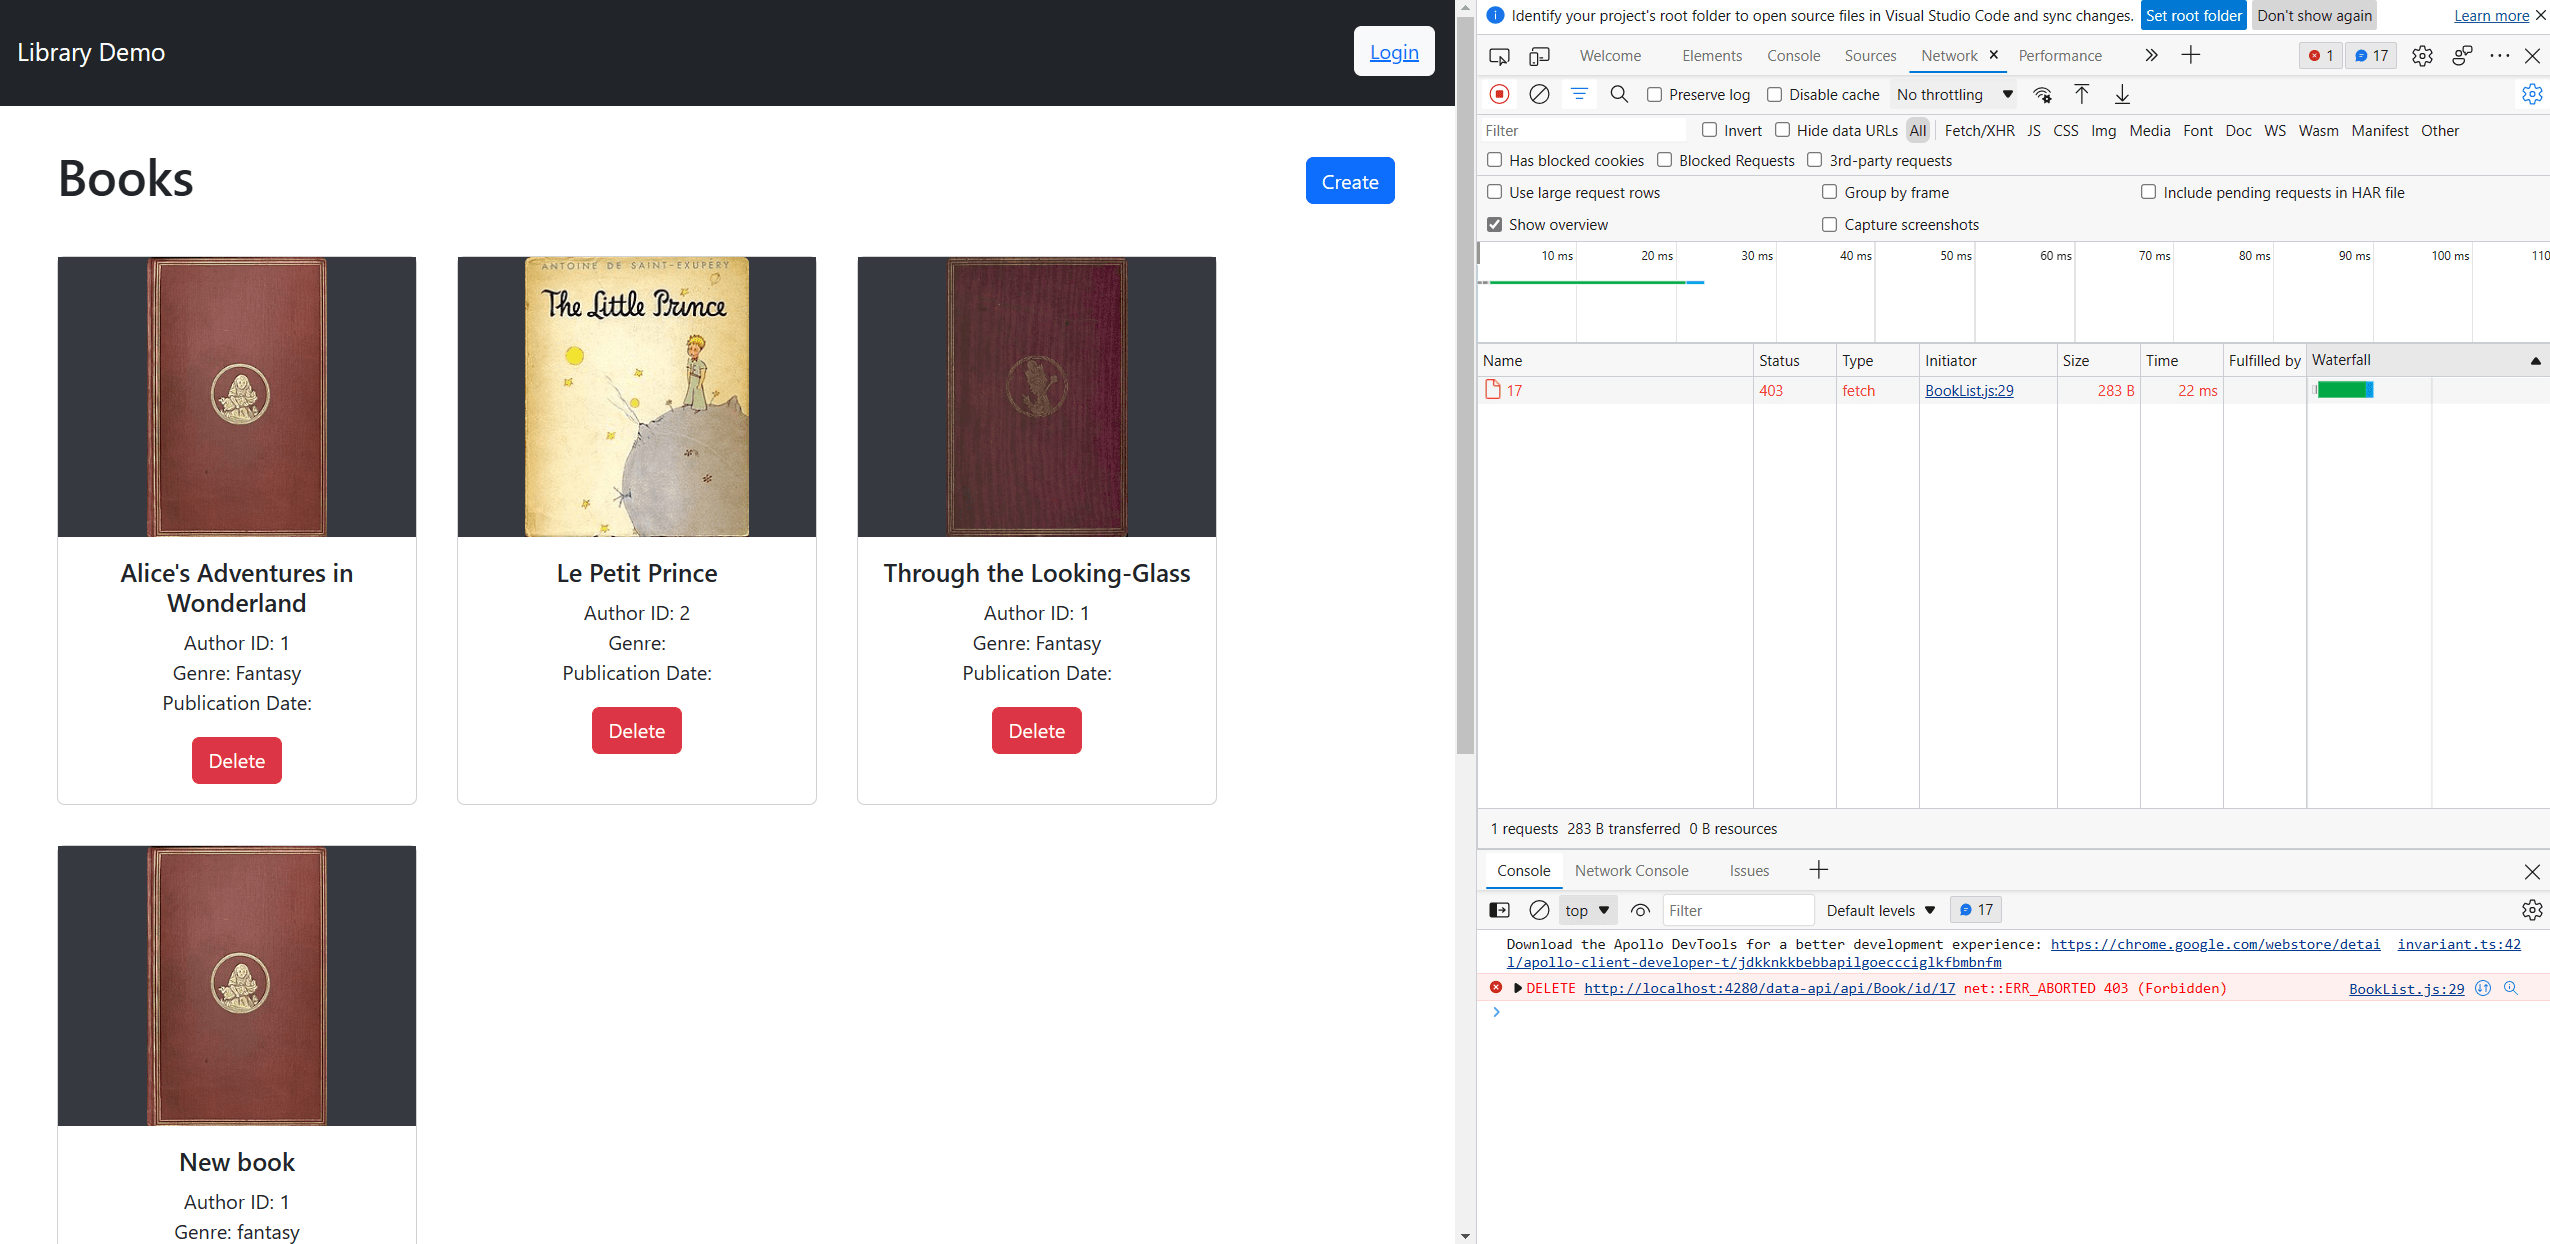The height and width of the screenshot is (1244, 2550).
Task: Click the export HAR download icon
Action: pos(2121,94)
